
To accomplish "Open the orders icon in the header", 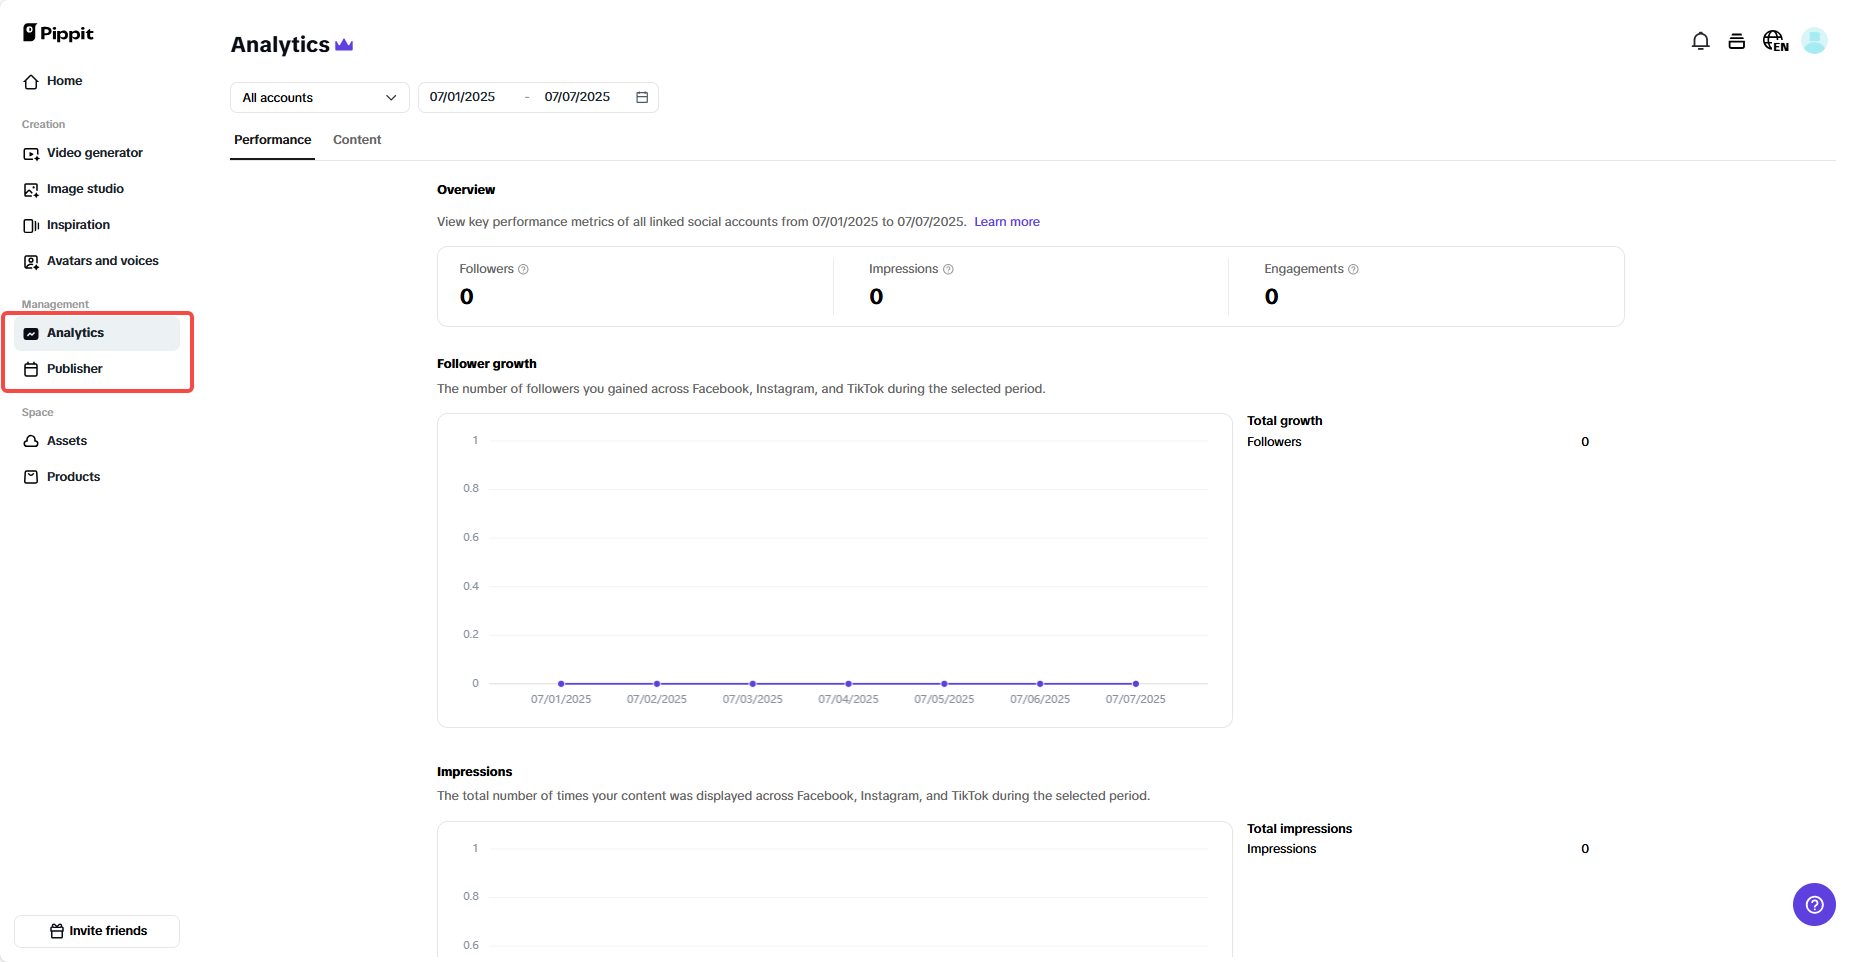I will point(1737,40).
